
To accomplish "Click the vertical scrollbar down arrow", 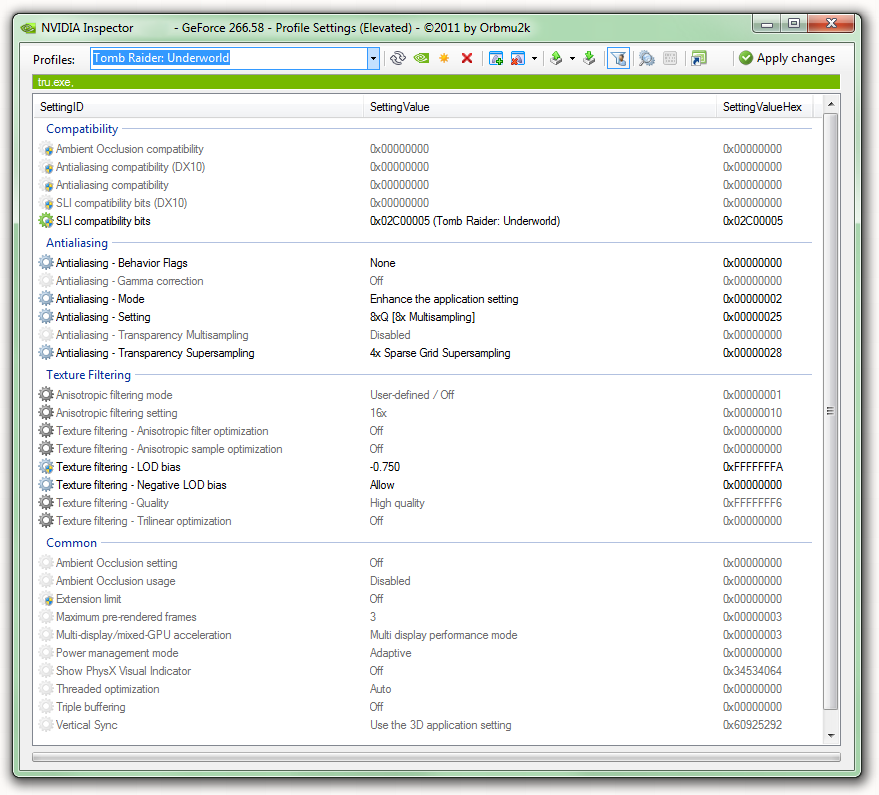I will click(831, 736).
